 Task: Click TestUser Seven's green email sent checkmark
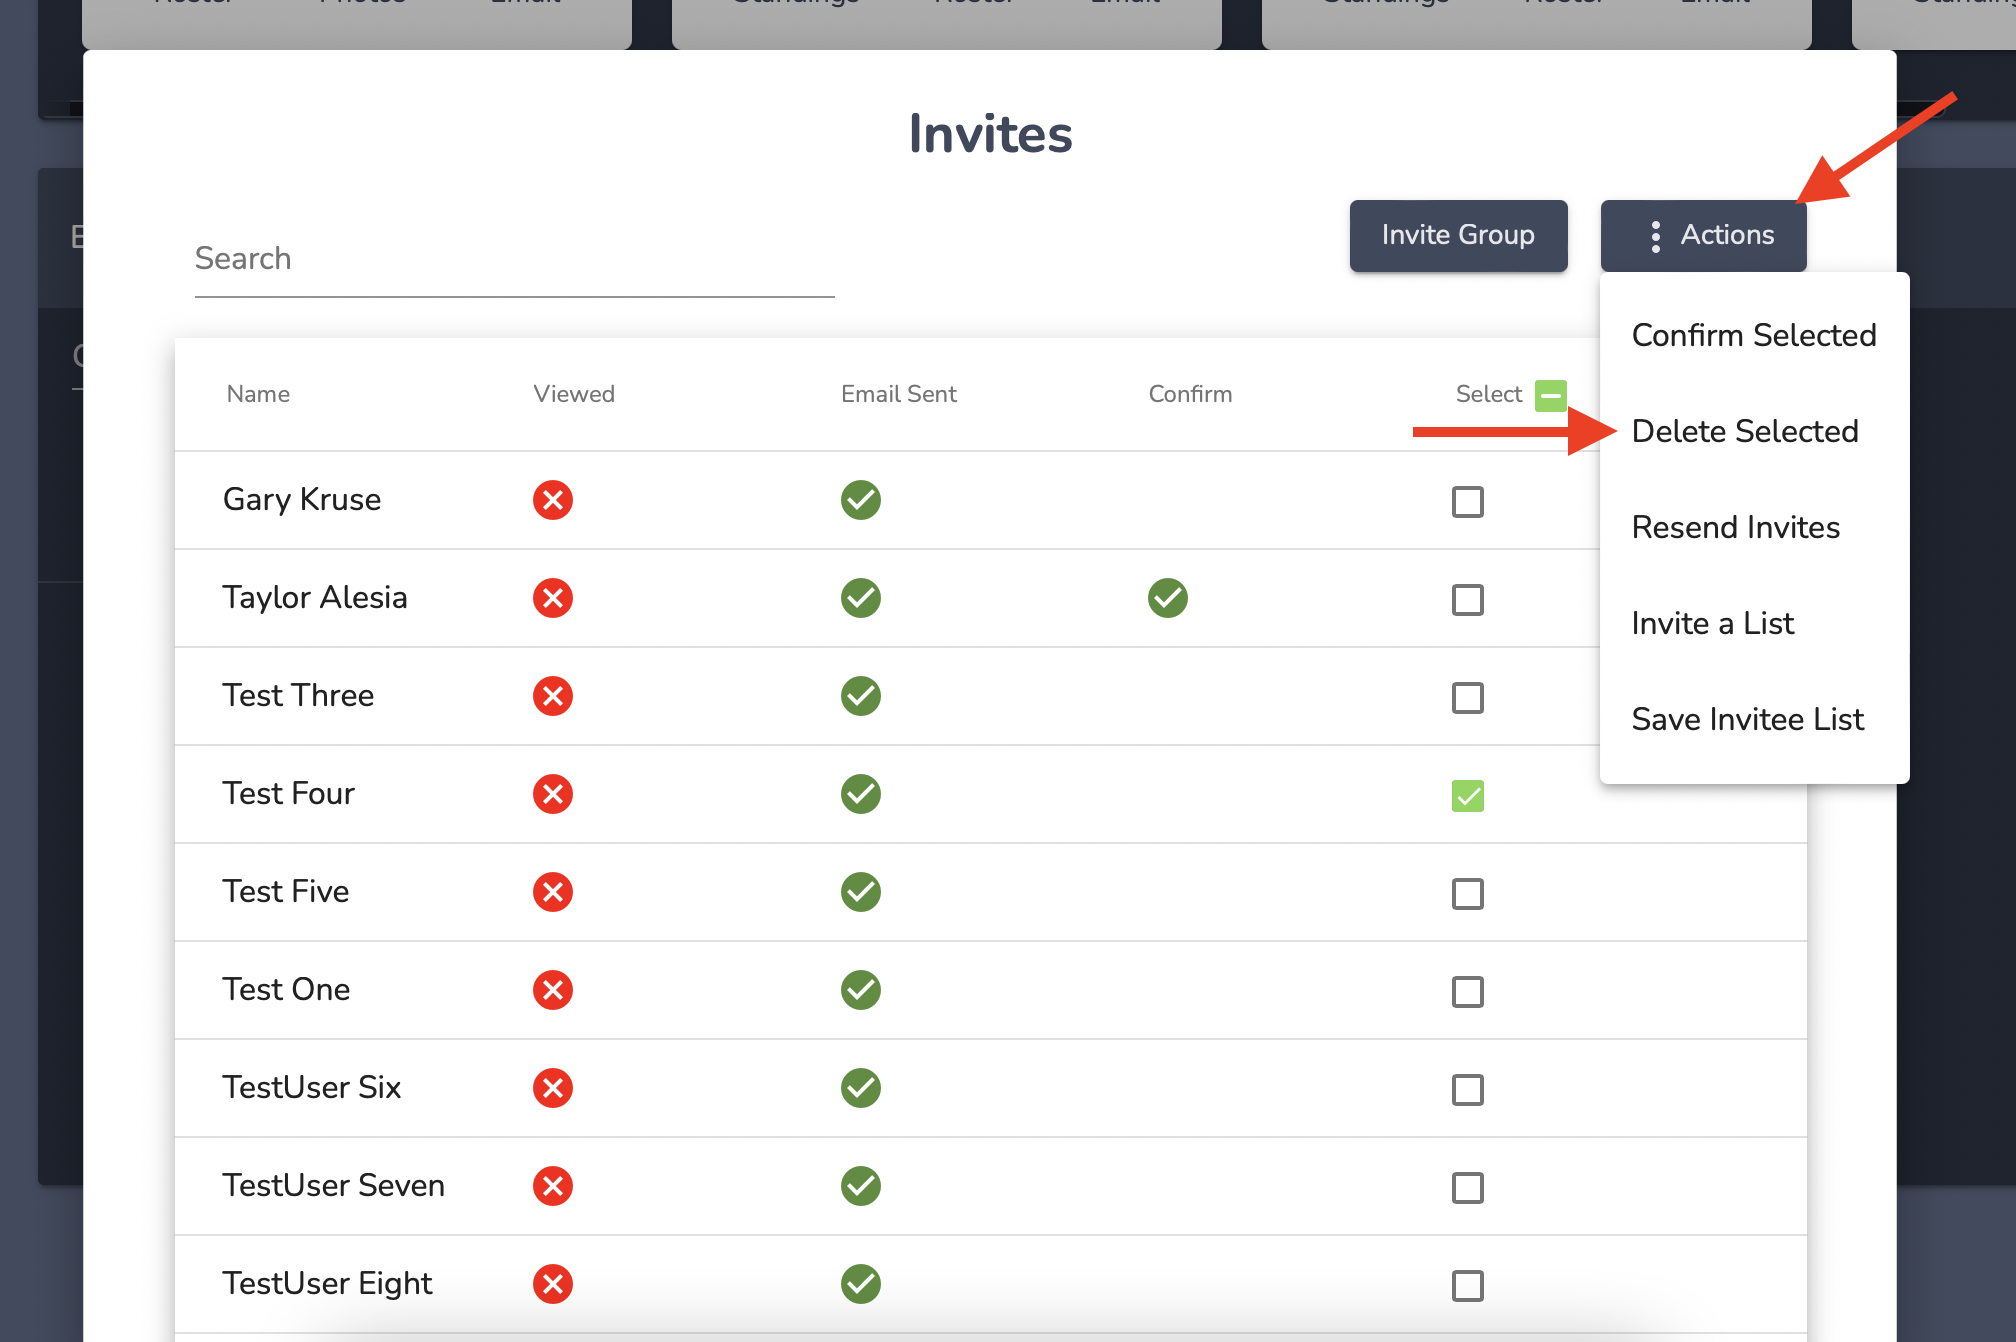861,1186
